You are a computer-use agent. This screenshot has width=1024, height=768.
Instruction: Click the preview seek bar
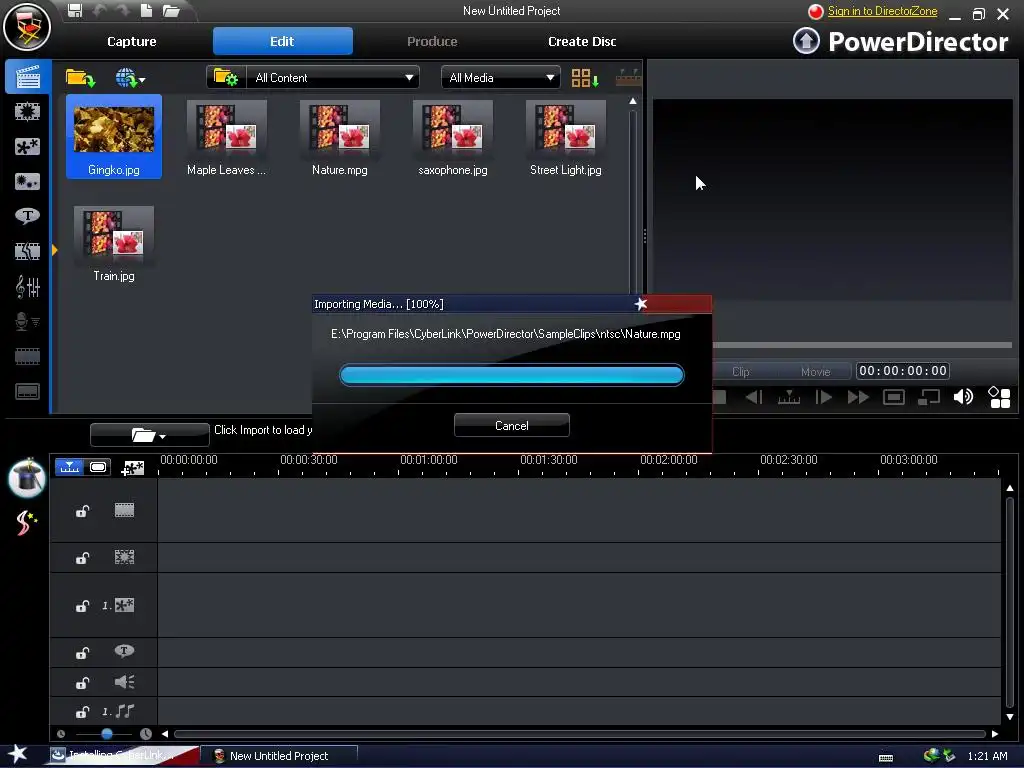(x=862, y=345)
